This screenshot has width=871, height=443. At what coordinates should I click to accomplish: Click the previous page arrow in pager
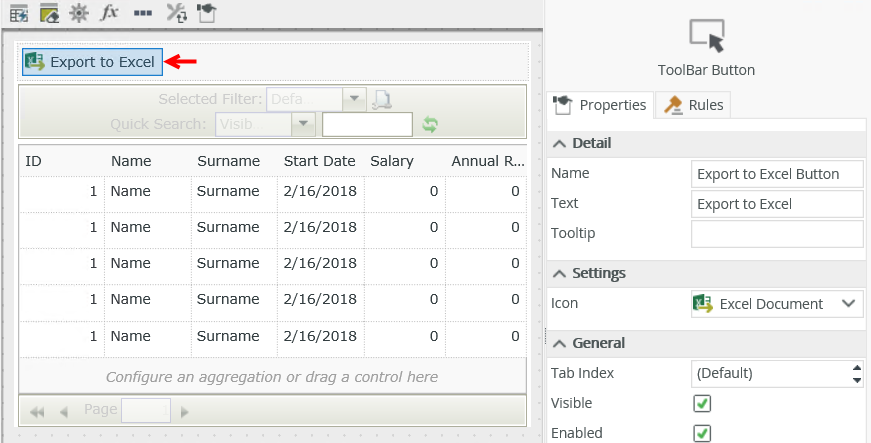64,411
